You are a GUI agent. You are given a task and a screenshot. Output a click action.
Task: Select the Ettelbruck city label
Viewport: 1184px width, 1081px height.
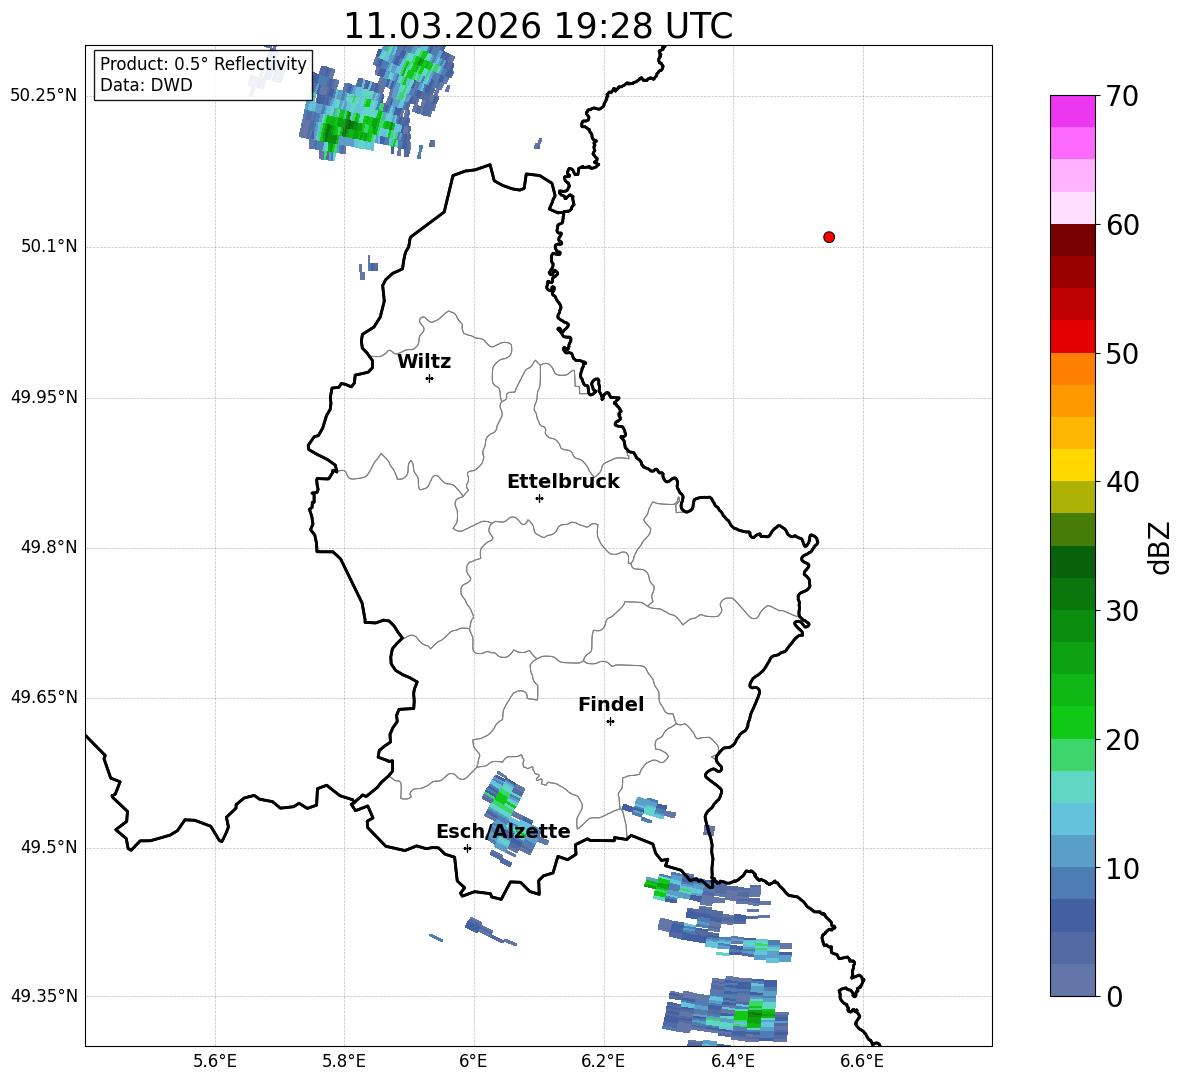coord(563,482)
